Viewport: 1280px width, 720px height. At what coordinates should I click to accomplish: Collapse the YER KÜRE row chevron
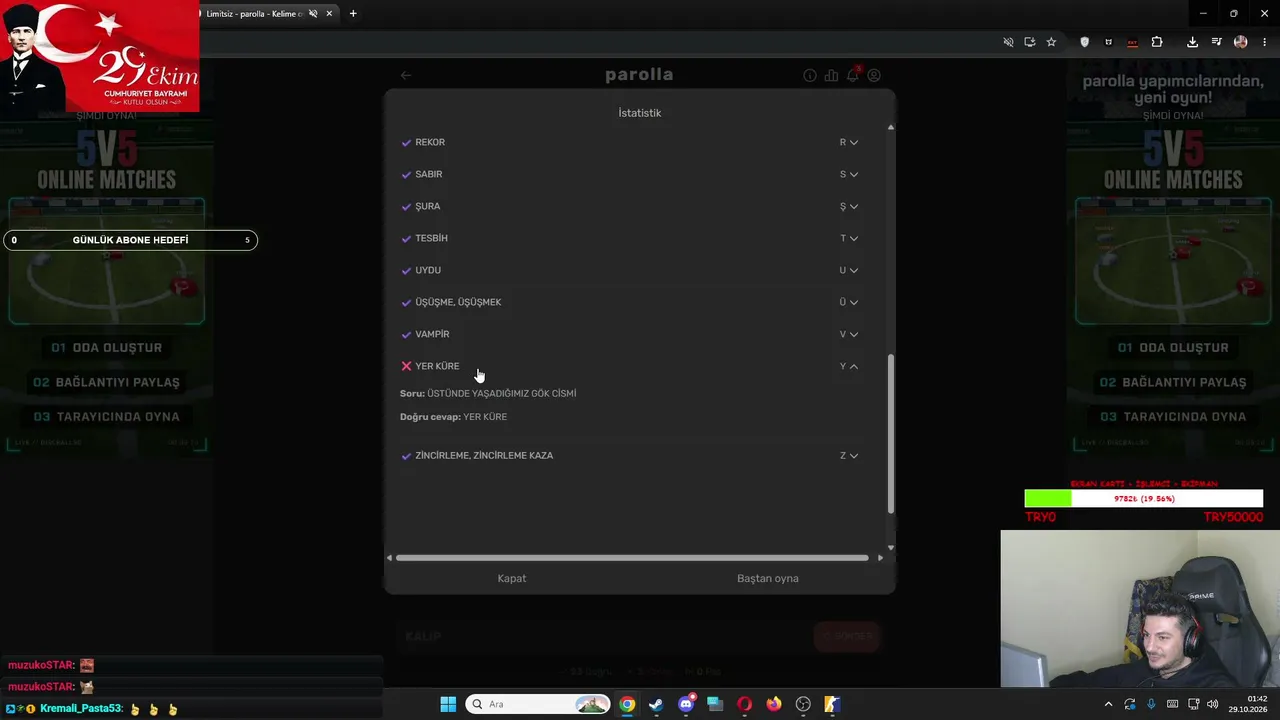853,366
